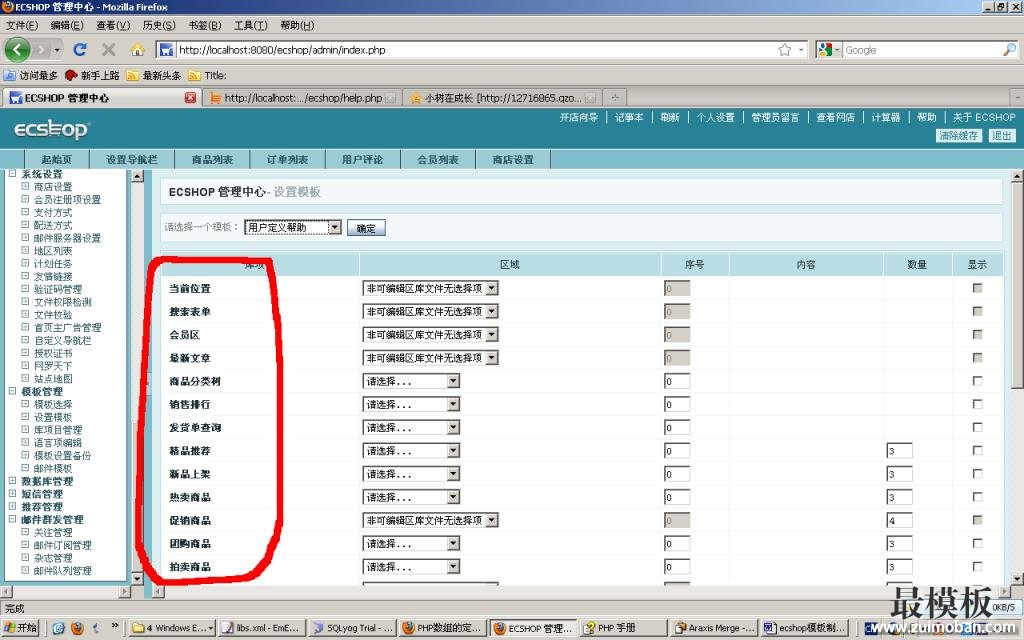The height and width of the screenshot is (640, 1024).
Task: Toggle the 显示 checkbox for 精品推荐
Action: point(977,451)
